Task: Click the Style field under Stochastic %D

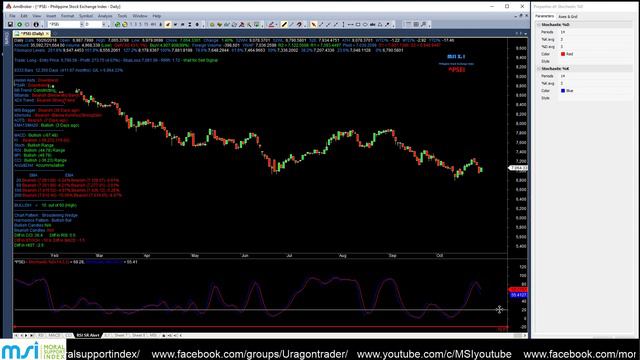Action: pyautogui.click(x=596, y=61)
